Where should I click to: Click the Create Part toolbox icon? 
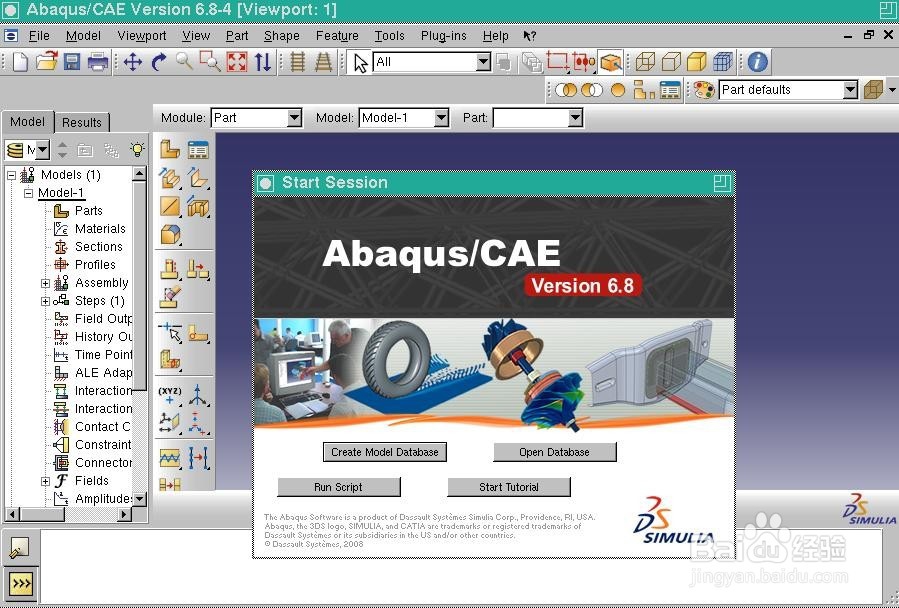point(170,150)
